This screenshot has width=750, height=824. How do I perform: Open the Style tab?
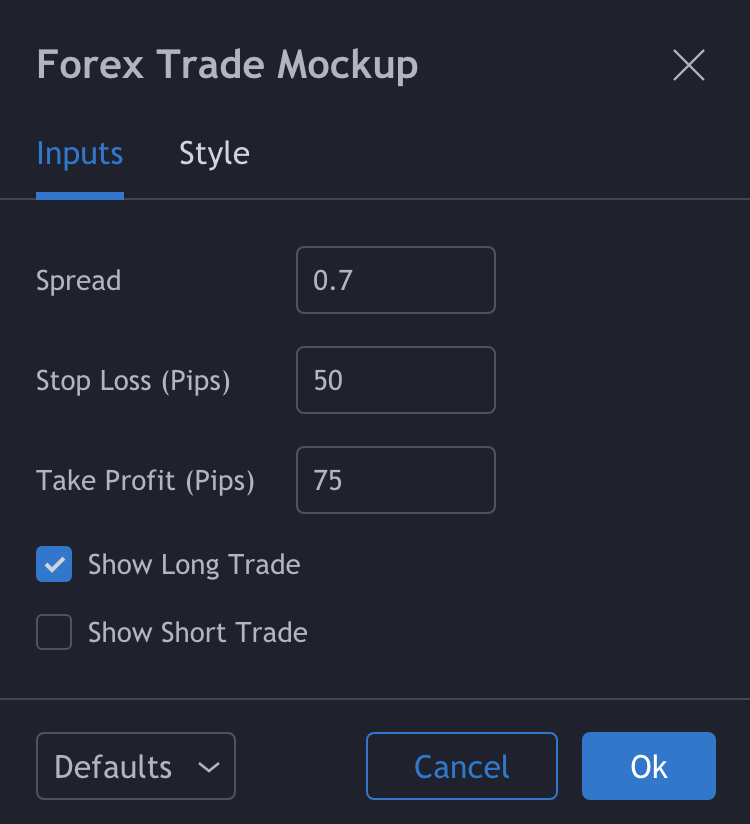point(214,154)
